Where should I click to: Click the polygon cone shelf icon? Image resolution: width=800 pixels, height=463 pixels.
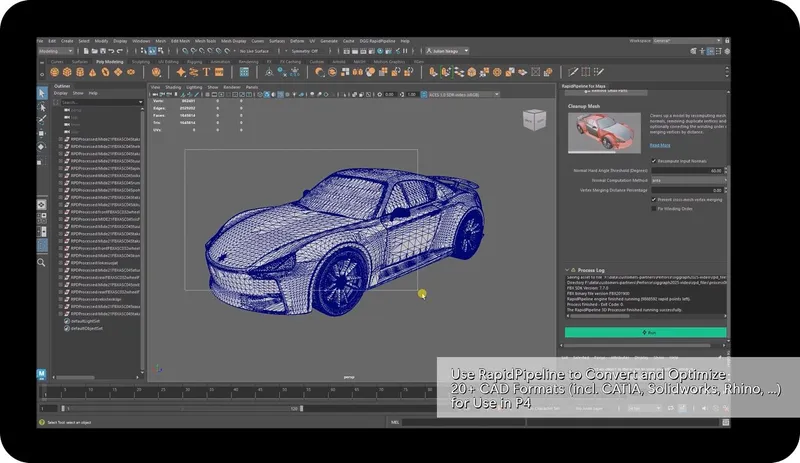[94, 72]
